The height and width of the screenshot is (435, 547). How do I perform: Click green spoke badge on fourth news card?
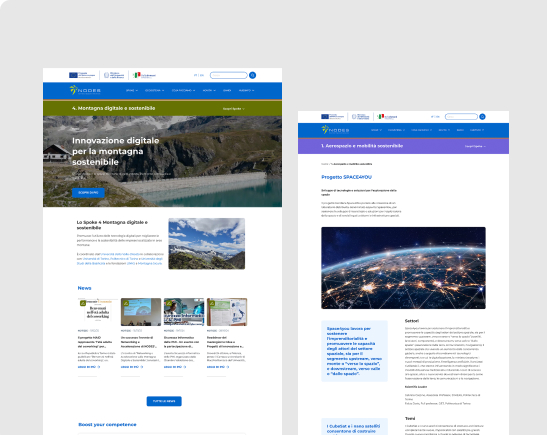coord(212,303)
